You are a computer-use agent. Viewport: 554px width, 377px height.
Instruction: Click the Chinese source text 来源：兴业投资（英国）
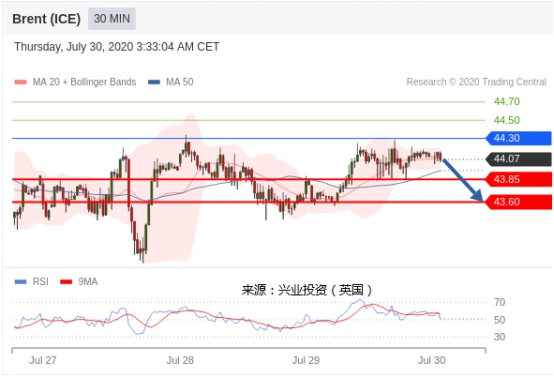(x=307, y=290)
